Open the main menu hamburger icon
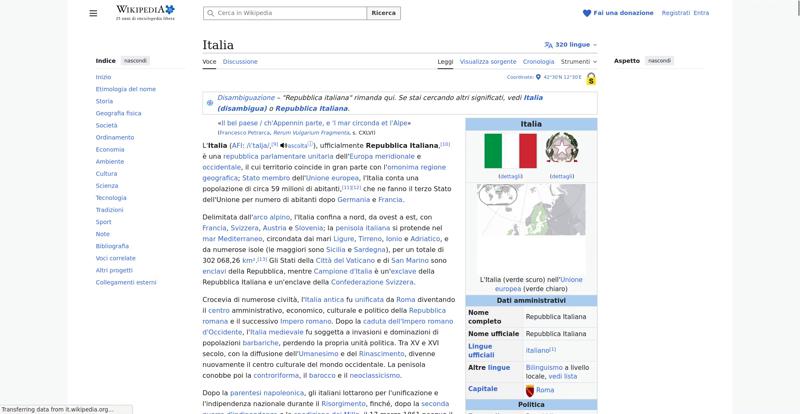The height and width of the screenshot is (414, 800). click(93, 13)
